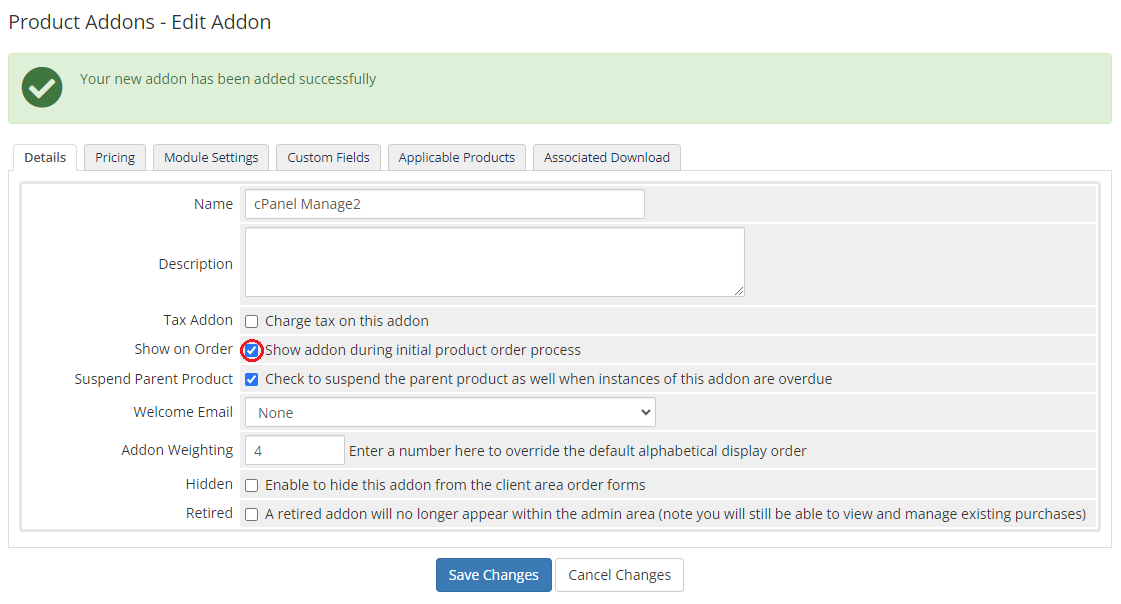Click the Name input field
The width and height of the screenshot is (1121, 604).
[x=445, y=204]
